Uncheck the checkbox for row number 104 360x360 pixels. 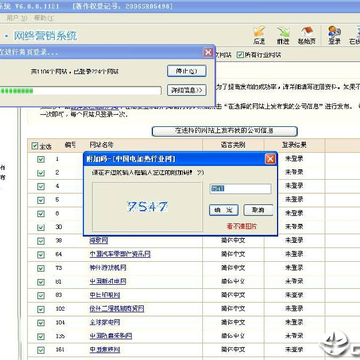pyautogui.click(x=41, y=323)
